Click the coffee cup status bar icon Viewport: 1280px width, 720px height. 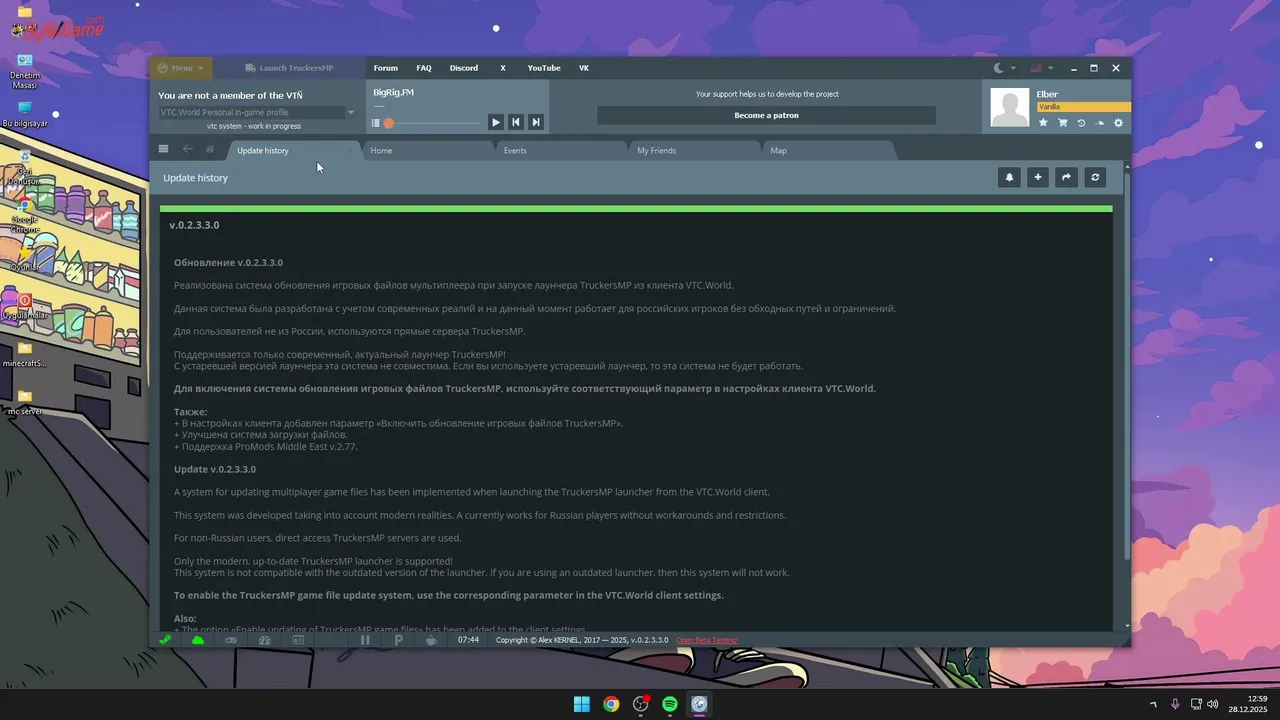[x=431, y=640]
